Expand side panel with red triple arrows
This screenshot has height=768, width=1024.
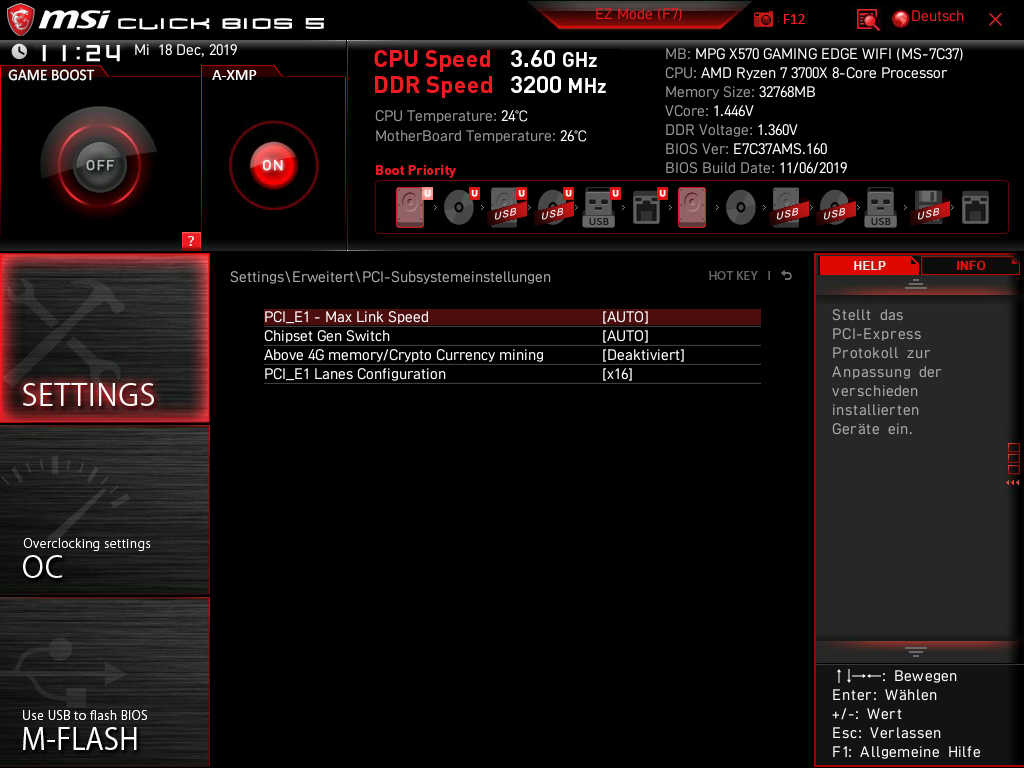coord(1012,483)
